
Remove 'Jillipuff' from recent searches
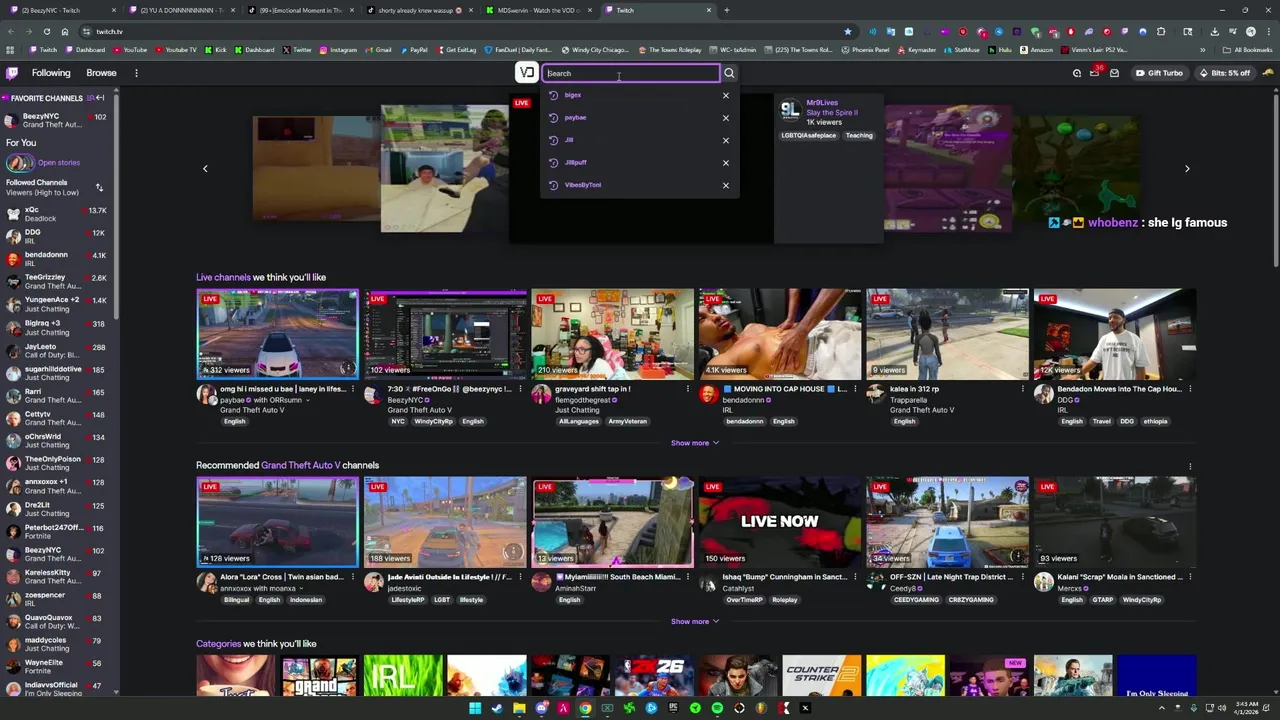(726, 163)
